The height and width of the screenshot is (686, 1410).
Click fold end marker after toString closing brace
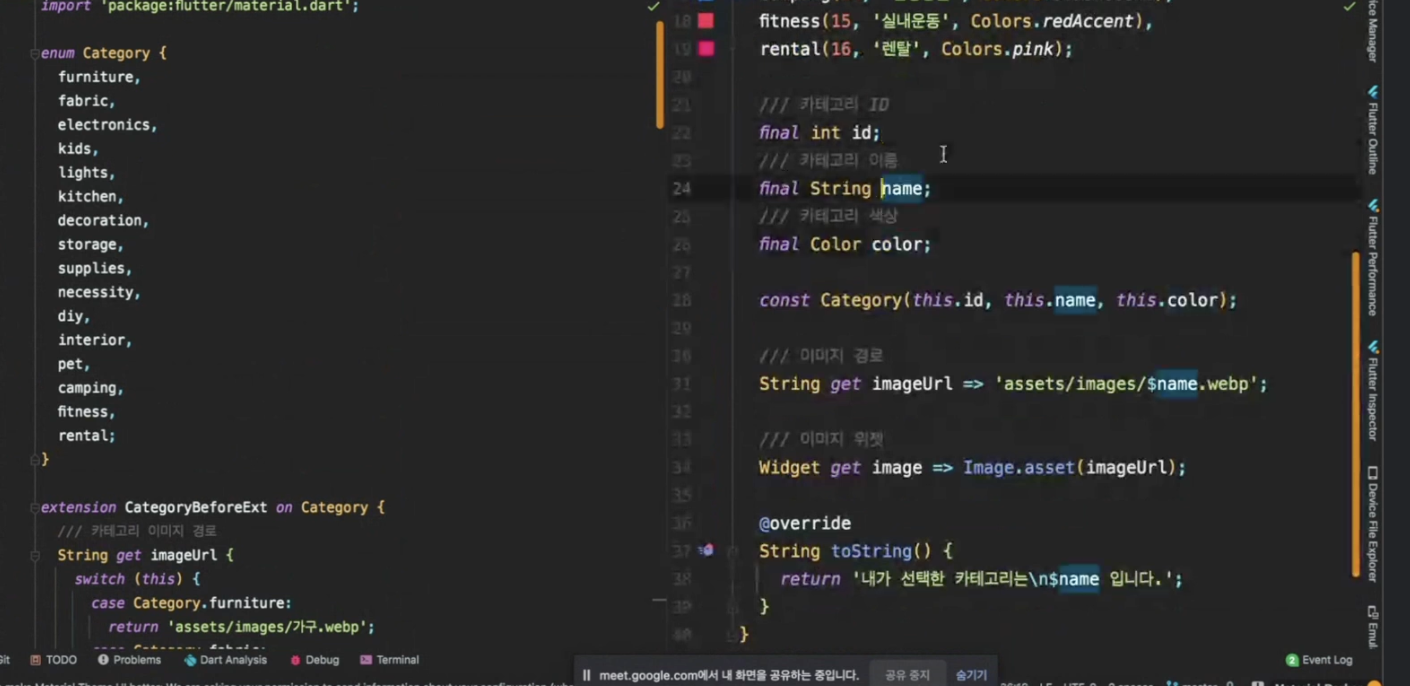click(x=732, y=607)
